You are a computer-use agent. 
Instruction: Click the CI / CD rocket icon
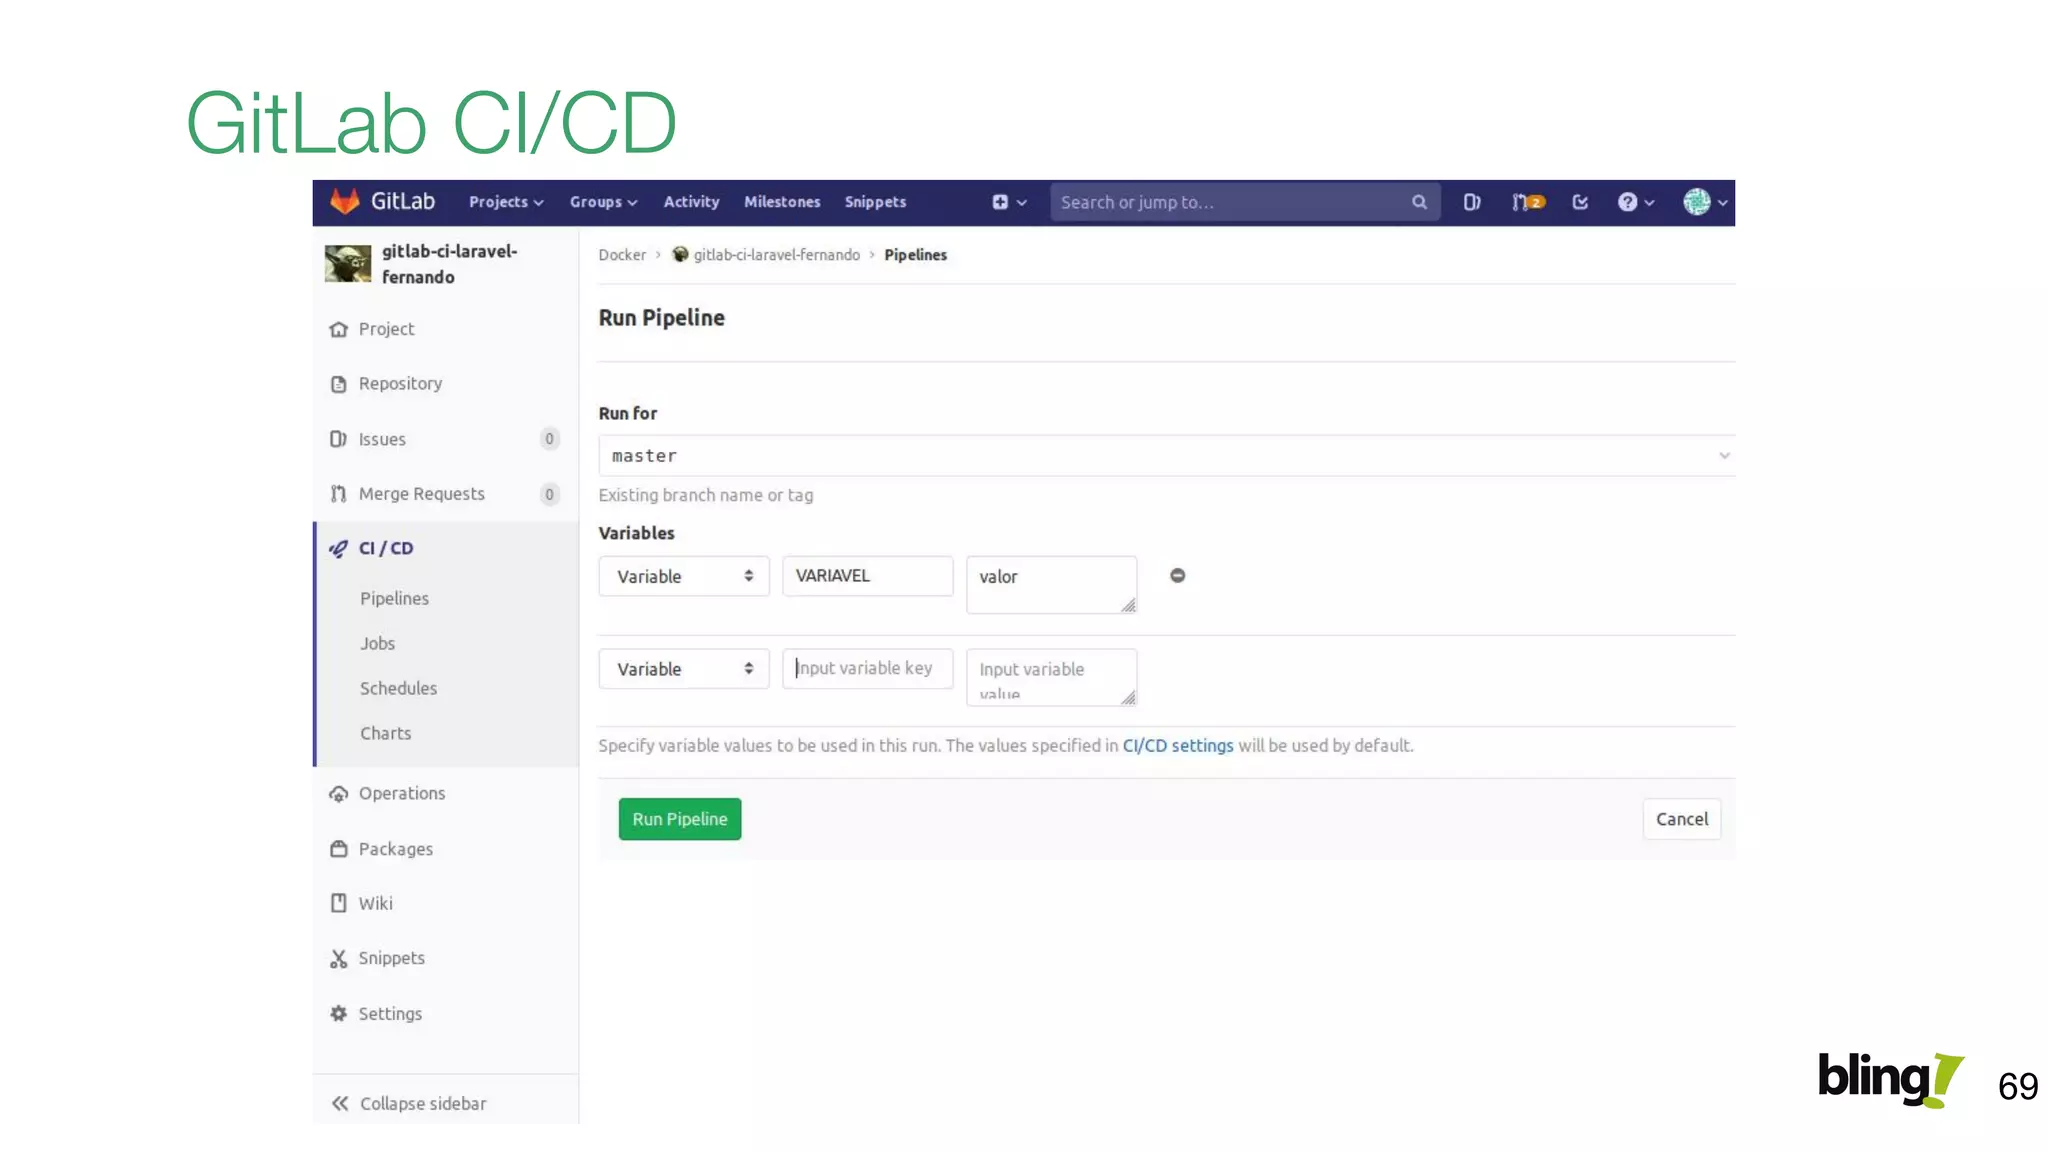point(338,548)
